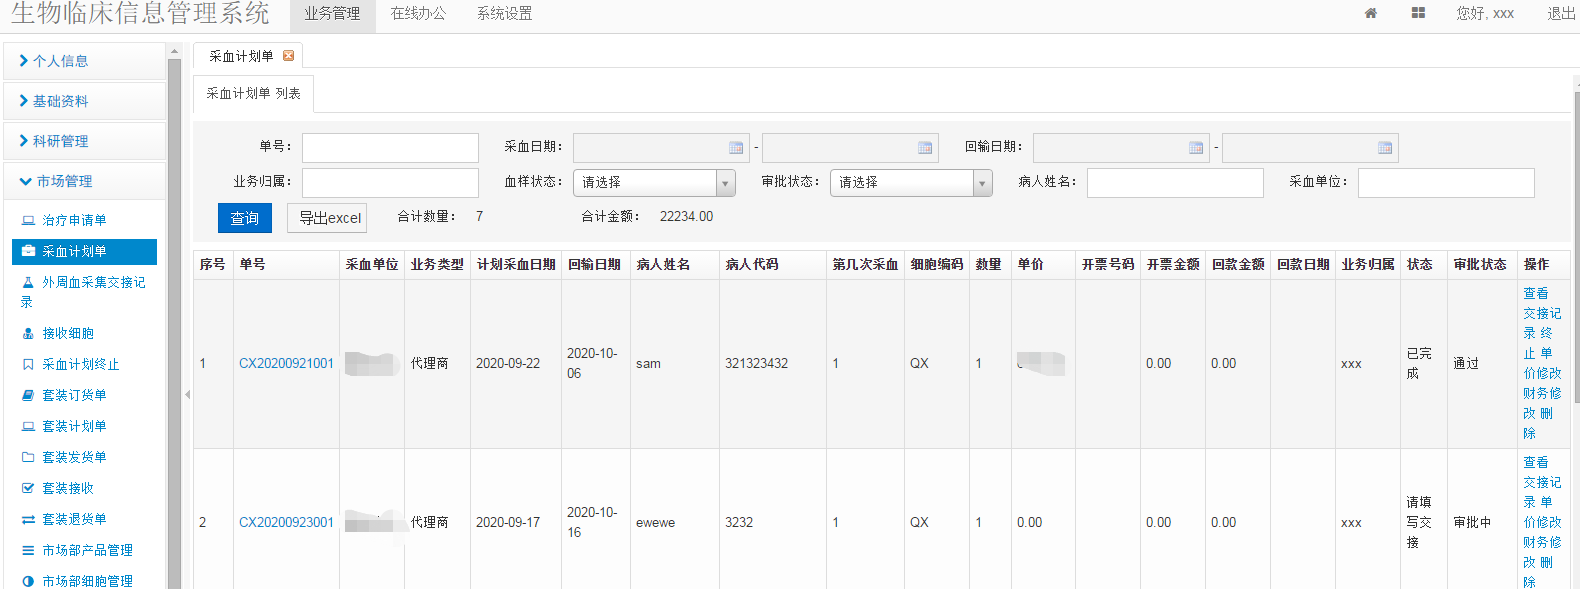Open calendar picker for 采血日期 start
1580x589 pixels.
736,148
